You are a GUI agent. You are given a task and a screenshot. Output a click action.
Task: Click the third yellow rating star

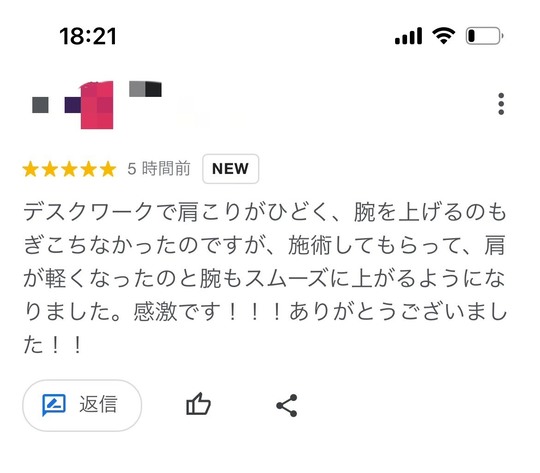pyautogui.click(x=69, y=169)
